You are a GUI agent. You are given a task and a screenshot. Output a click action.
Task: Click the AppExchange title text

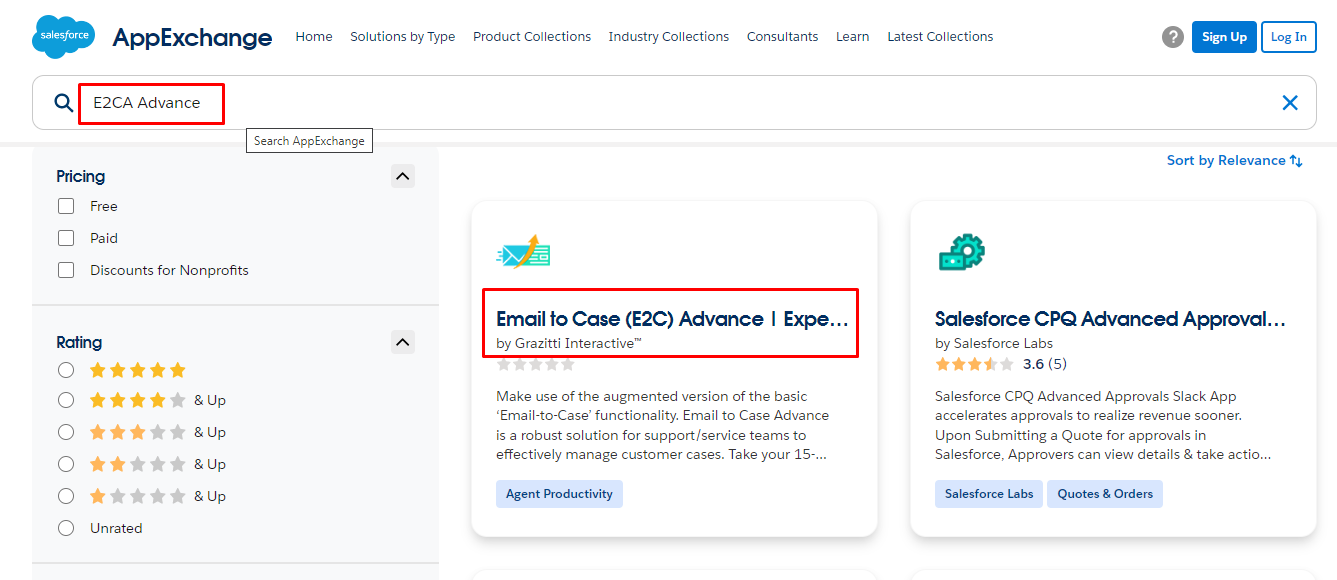click(x=192, y=37)
